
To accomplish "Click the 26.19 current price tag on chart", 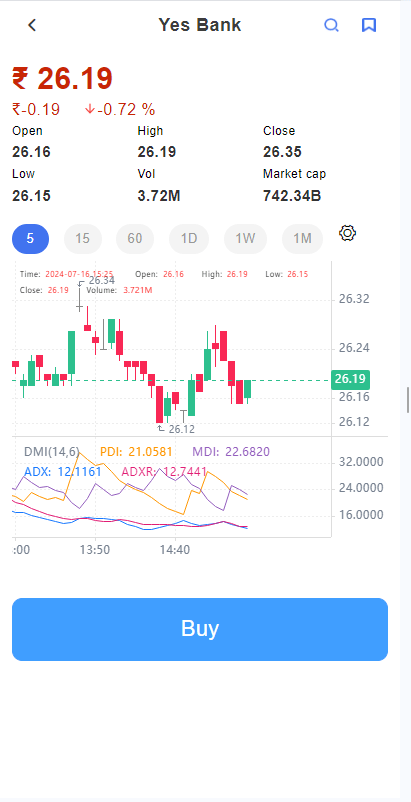I will pyautogui.click(x=350, y=380).
